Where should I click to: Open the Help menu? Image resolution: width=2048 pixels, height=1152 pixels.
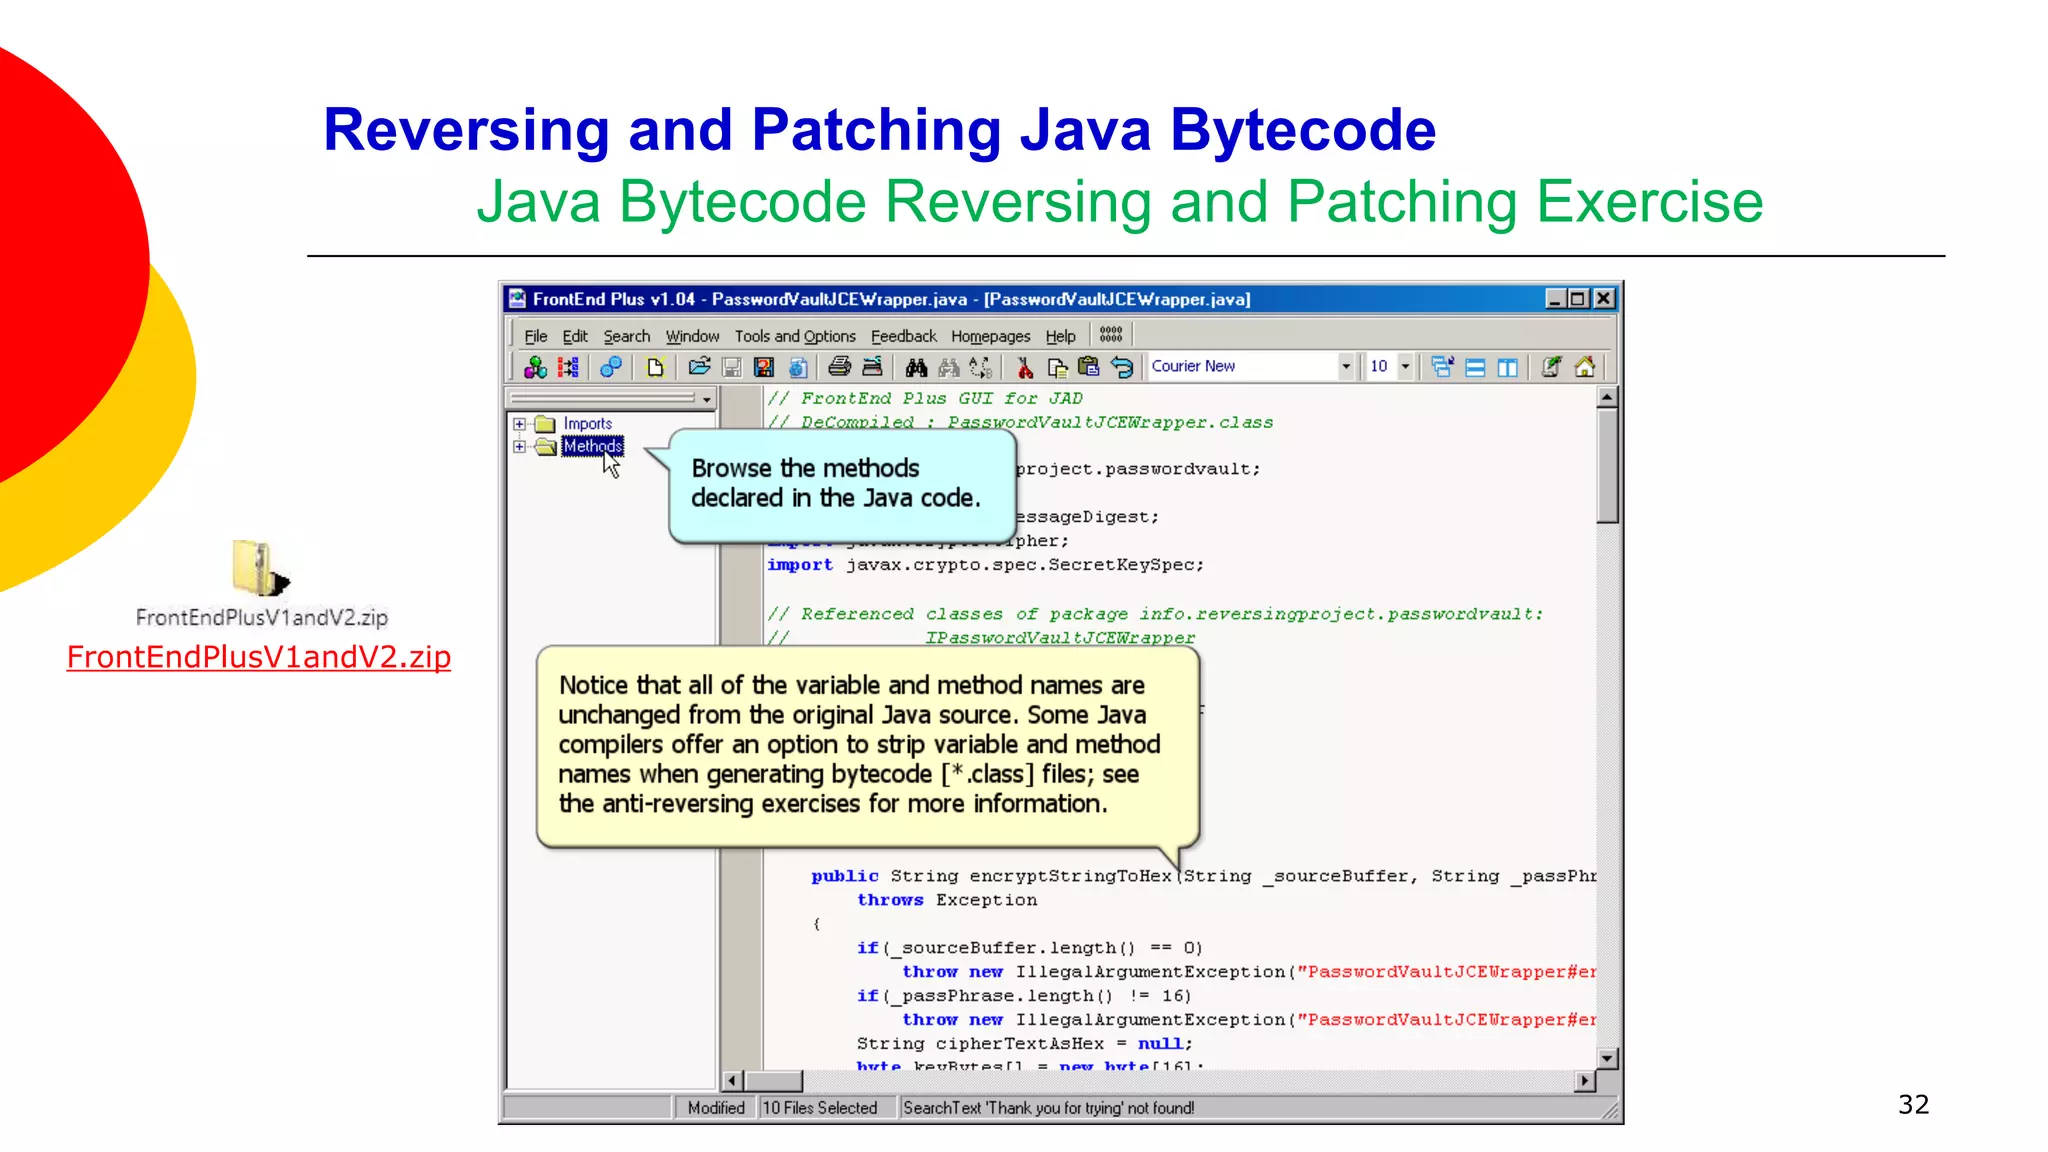click(x=1061, y=336)
